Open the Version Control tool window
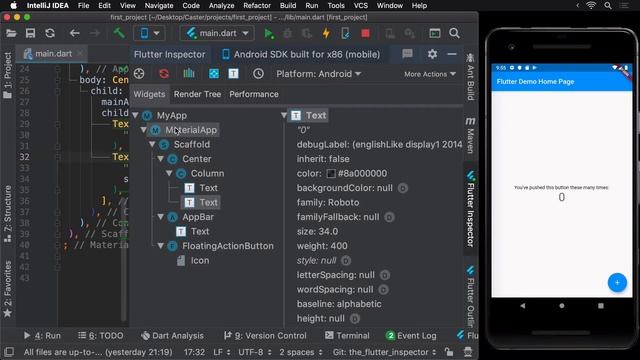 point(265,336)
